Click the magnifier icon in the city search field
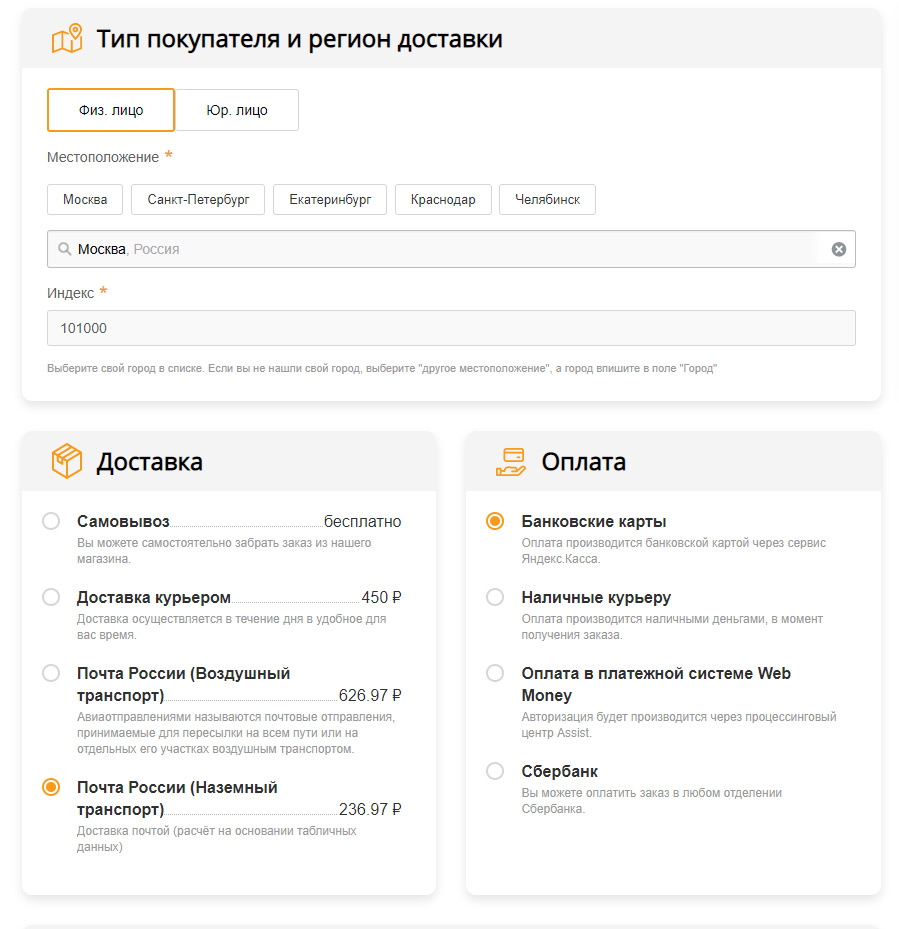Image resolution: width=899 pixels, height=929 pixels. click(66, 248)
